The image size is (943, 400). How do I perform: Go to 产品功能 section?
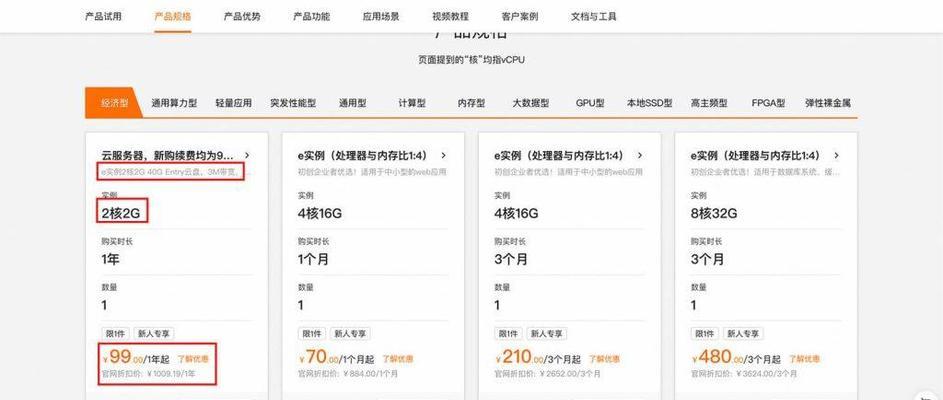[x=311, y=17]
